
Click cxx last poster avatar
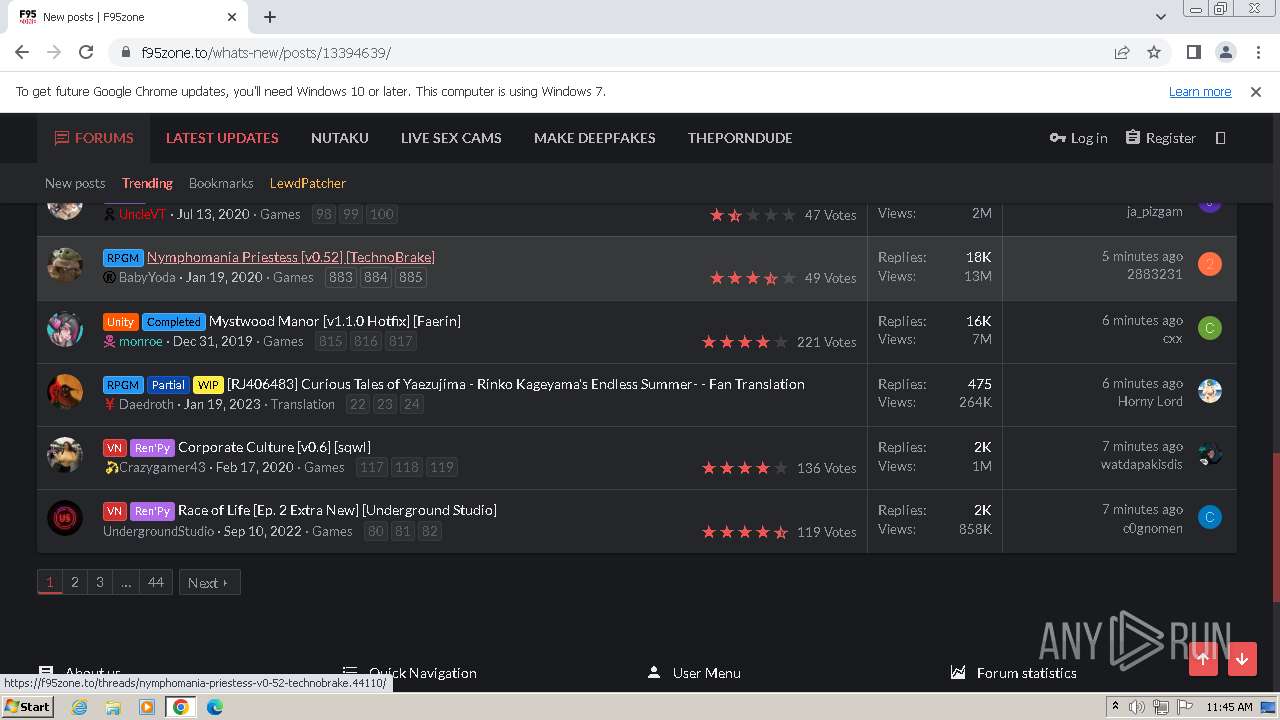pyautogui.click(x=1210, y=328)
